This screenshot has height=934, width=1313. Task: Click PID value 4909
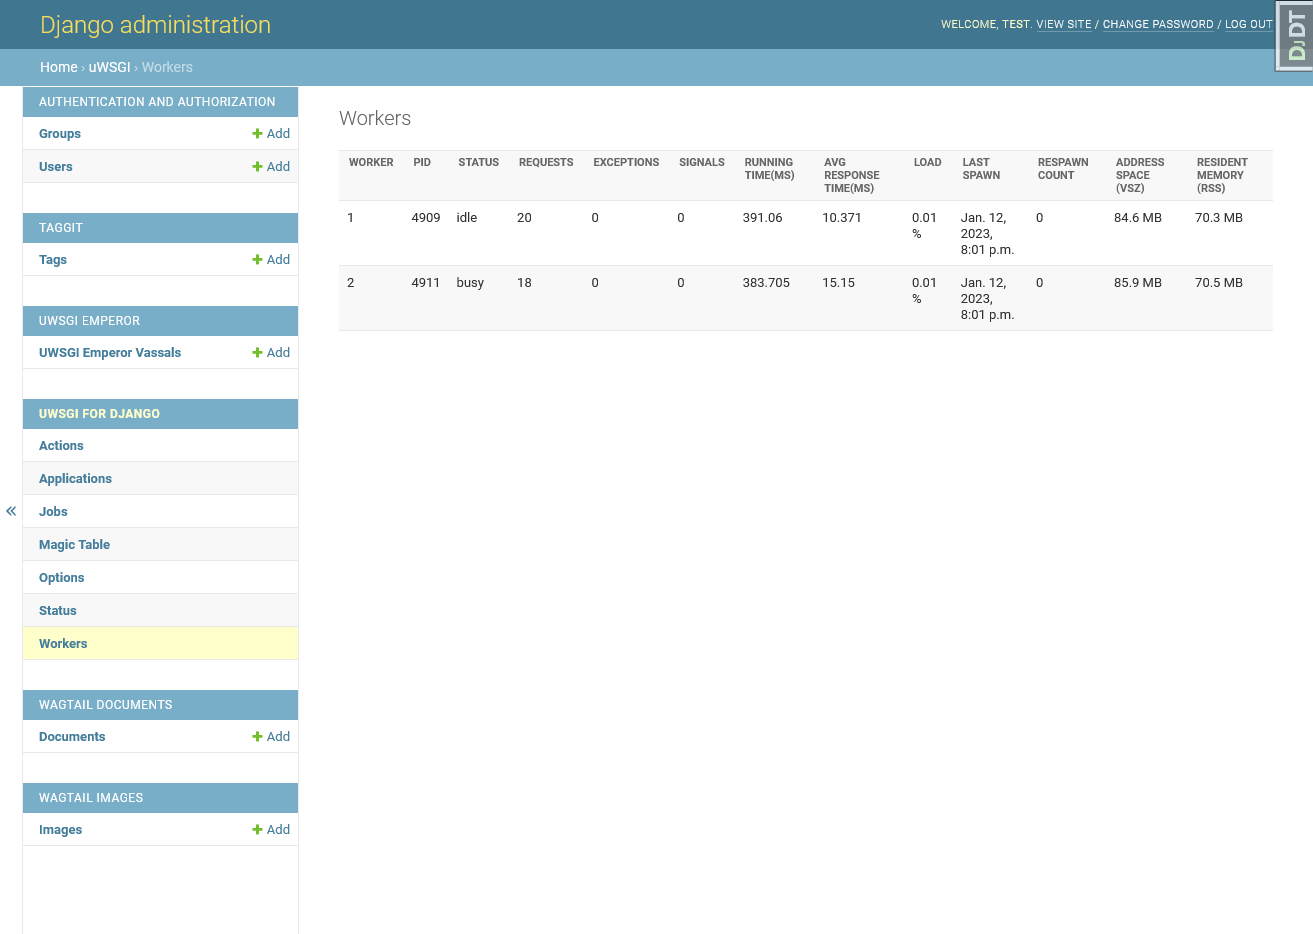coord(426,218)
